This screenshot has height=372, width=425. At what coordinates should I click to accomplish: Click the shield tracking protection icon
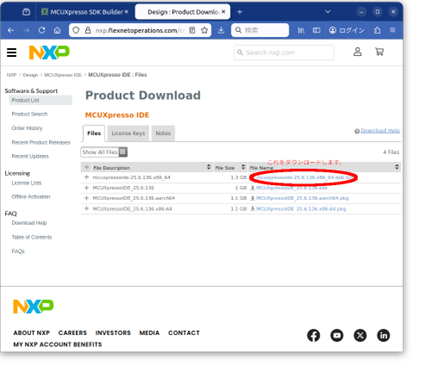[76, 30]
